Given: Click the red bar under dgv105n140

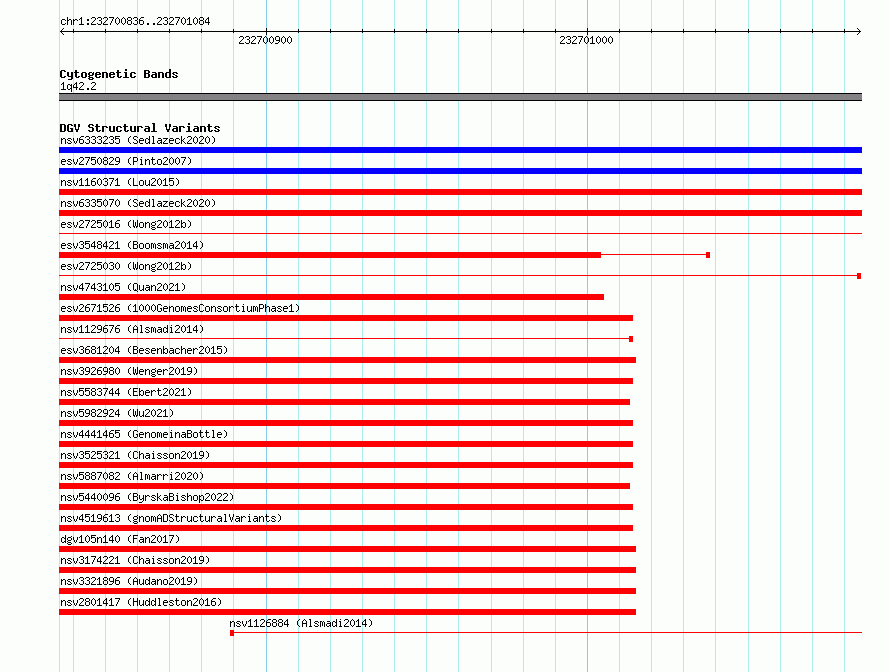Looking at the screenshot, I should (x=347, y=549).
